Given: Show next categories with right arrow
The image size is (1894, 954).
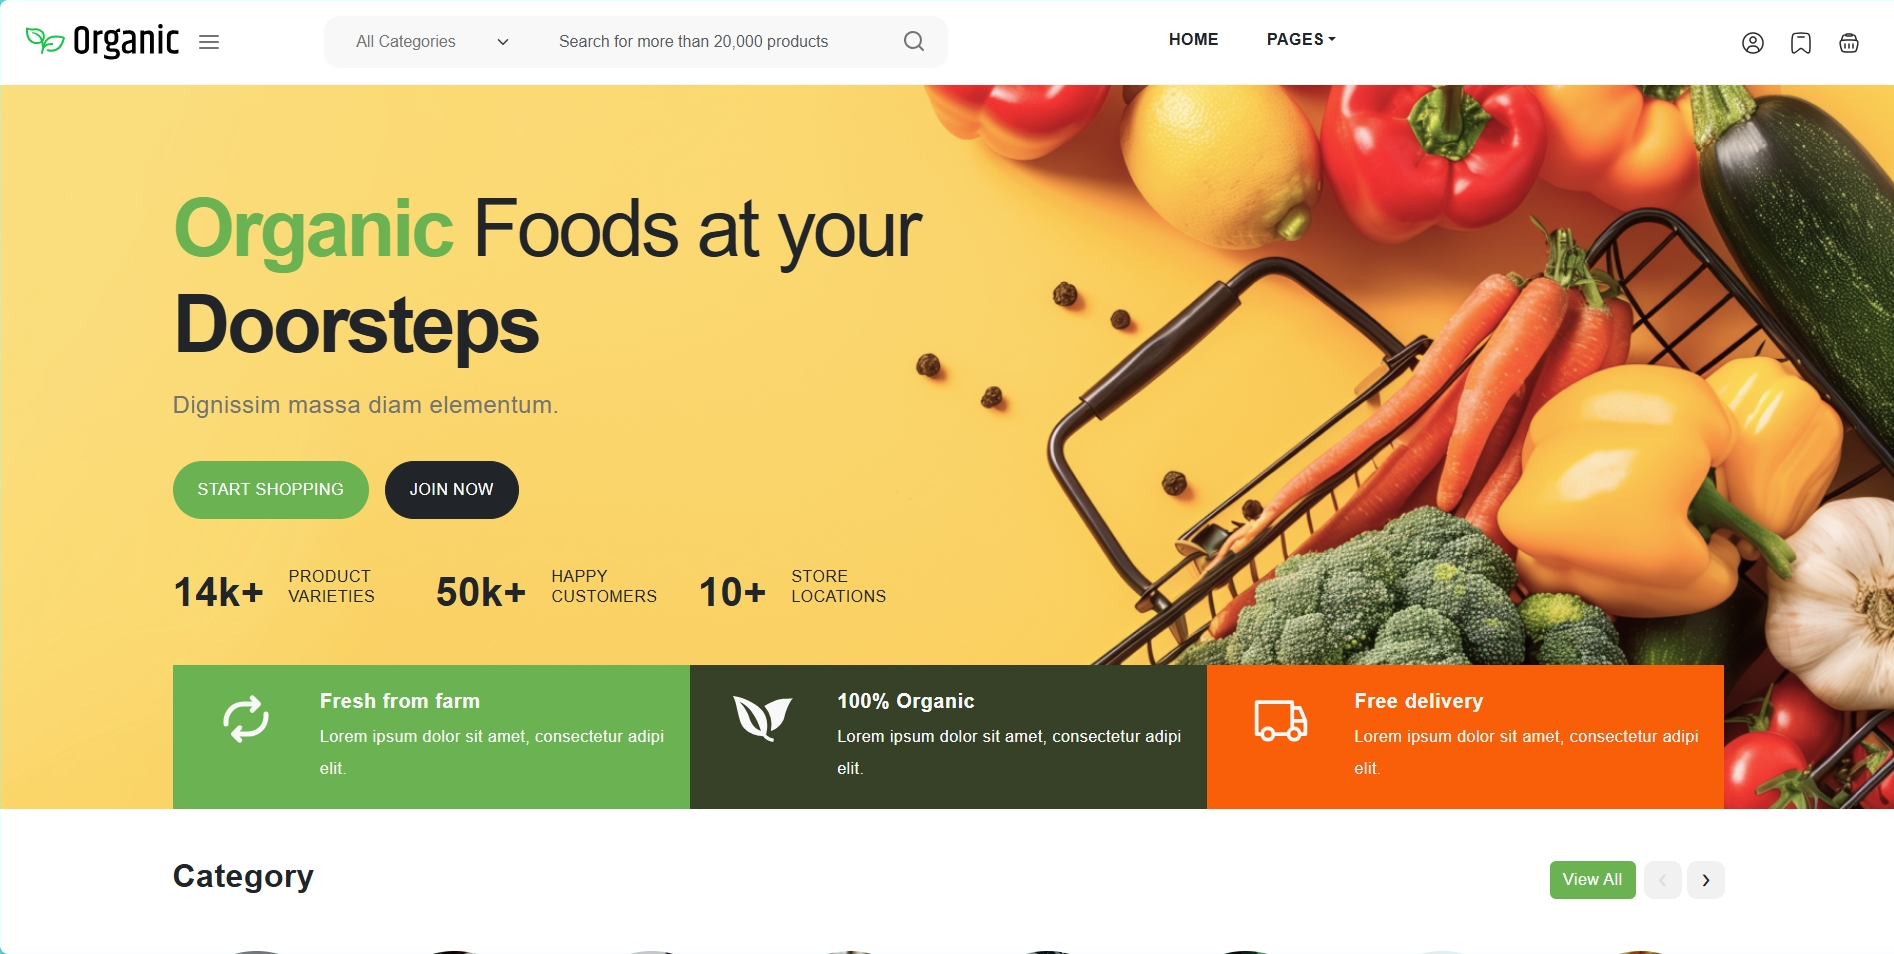Looking at the screenshot, I should [x=1706, y=880].
